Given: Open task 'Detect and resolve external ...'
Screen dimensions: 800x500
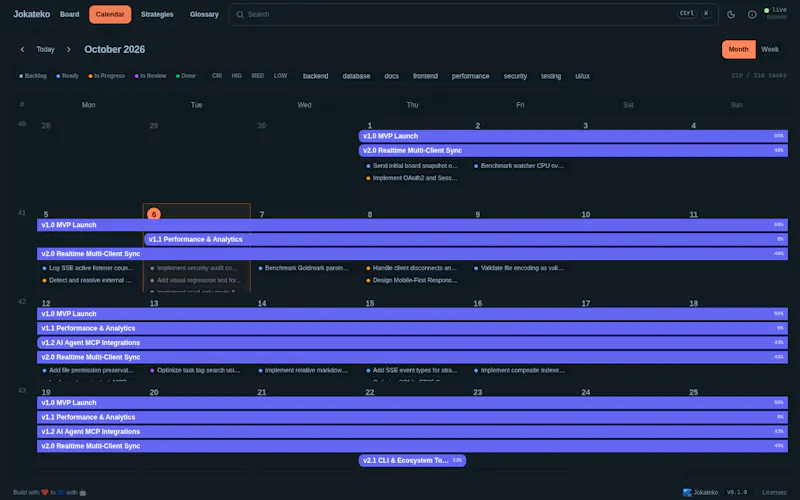Looking at the screenshot, I should [88, 280].
